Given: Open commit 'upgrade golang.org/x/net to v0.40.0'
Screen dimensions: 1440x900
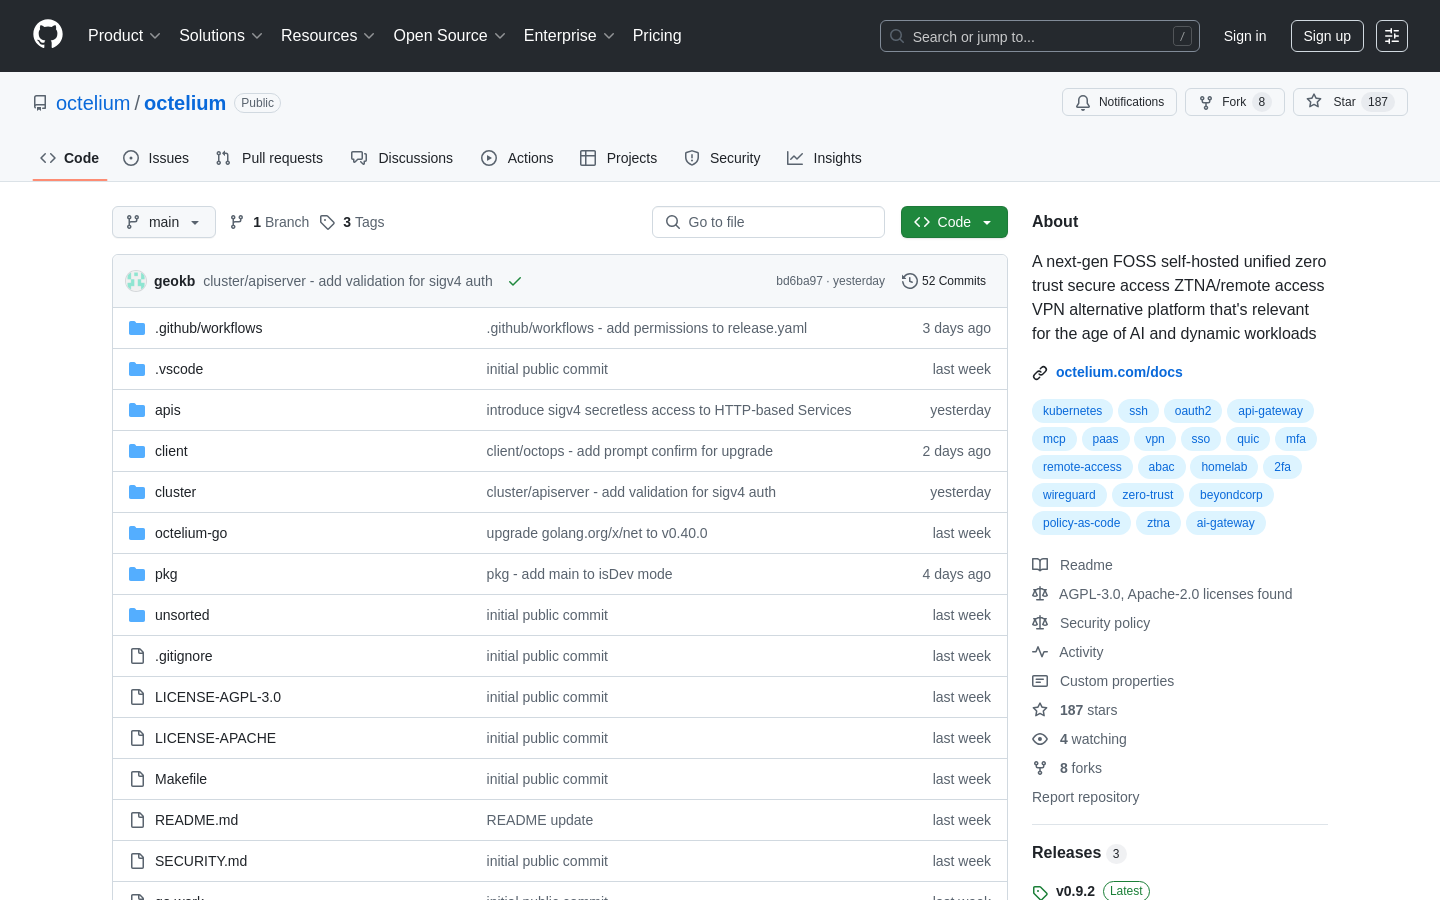Looking at the screenshot, I should (597, 533).
